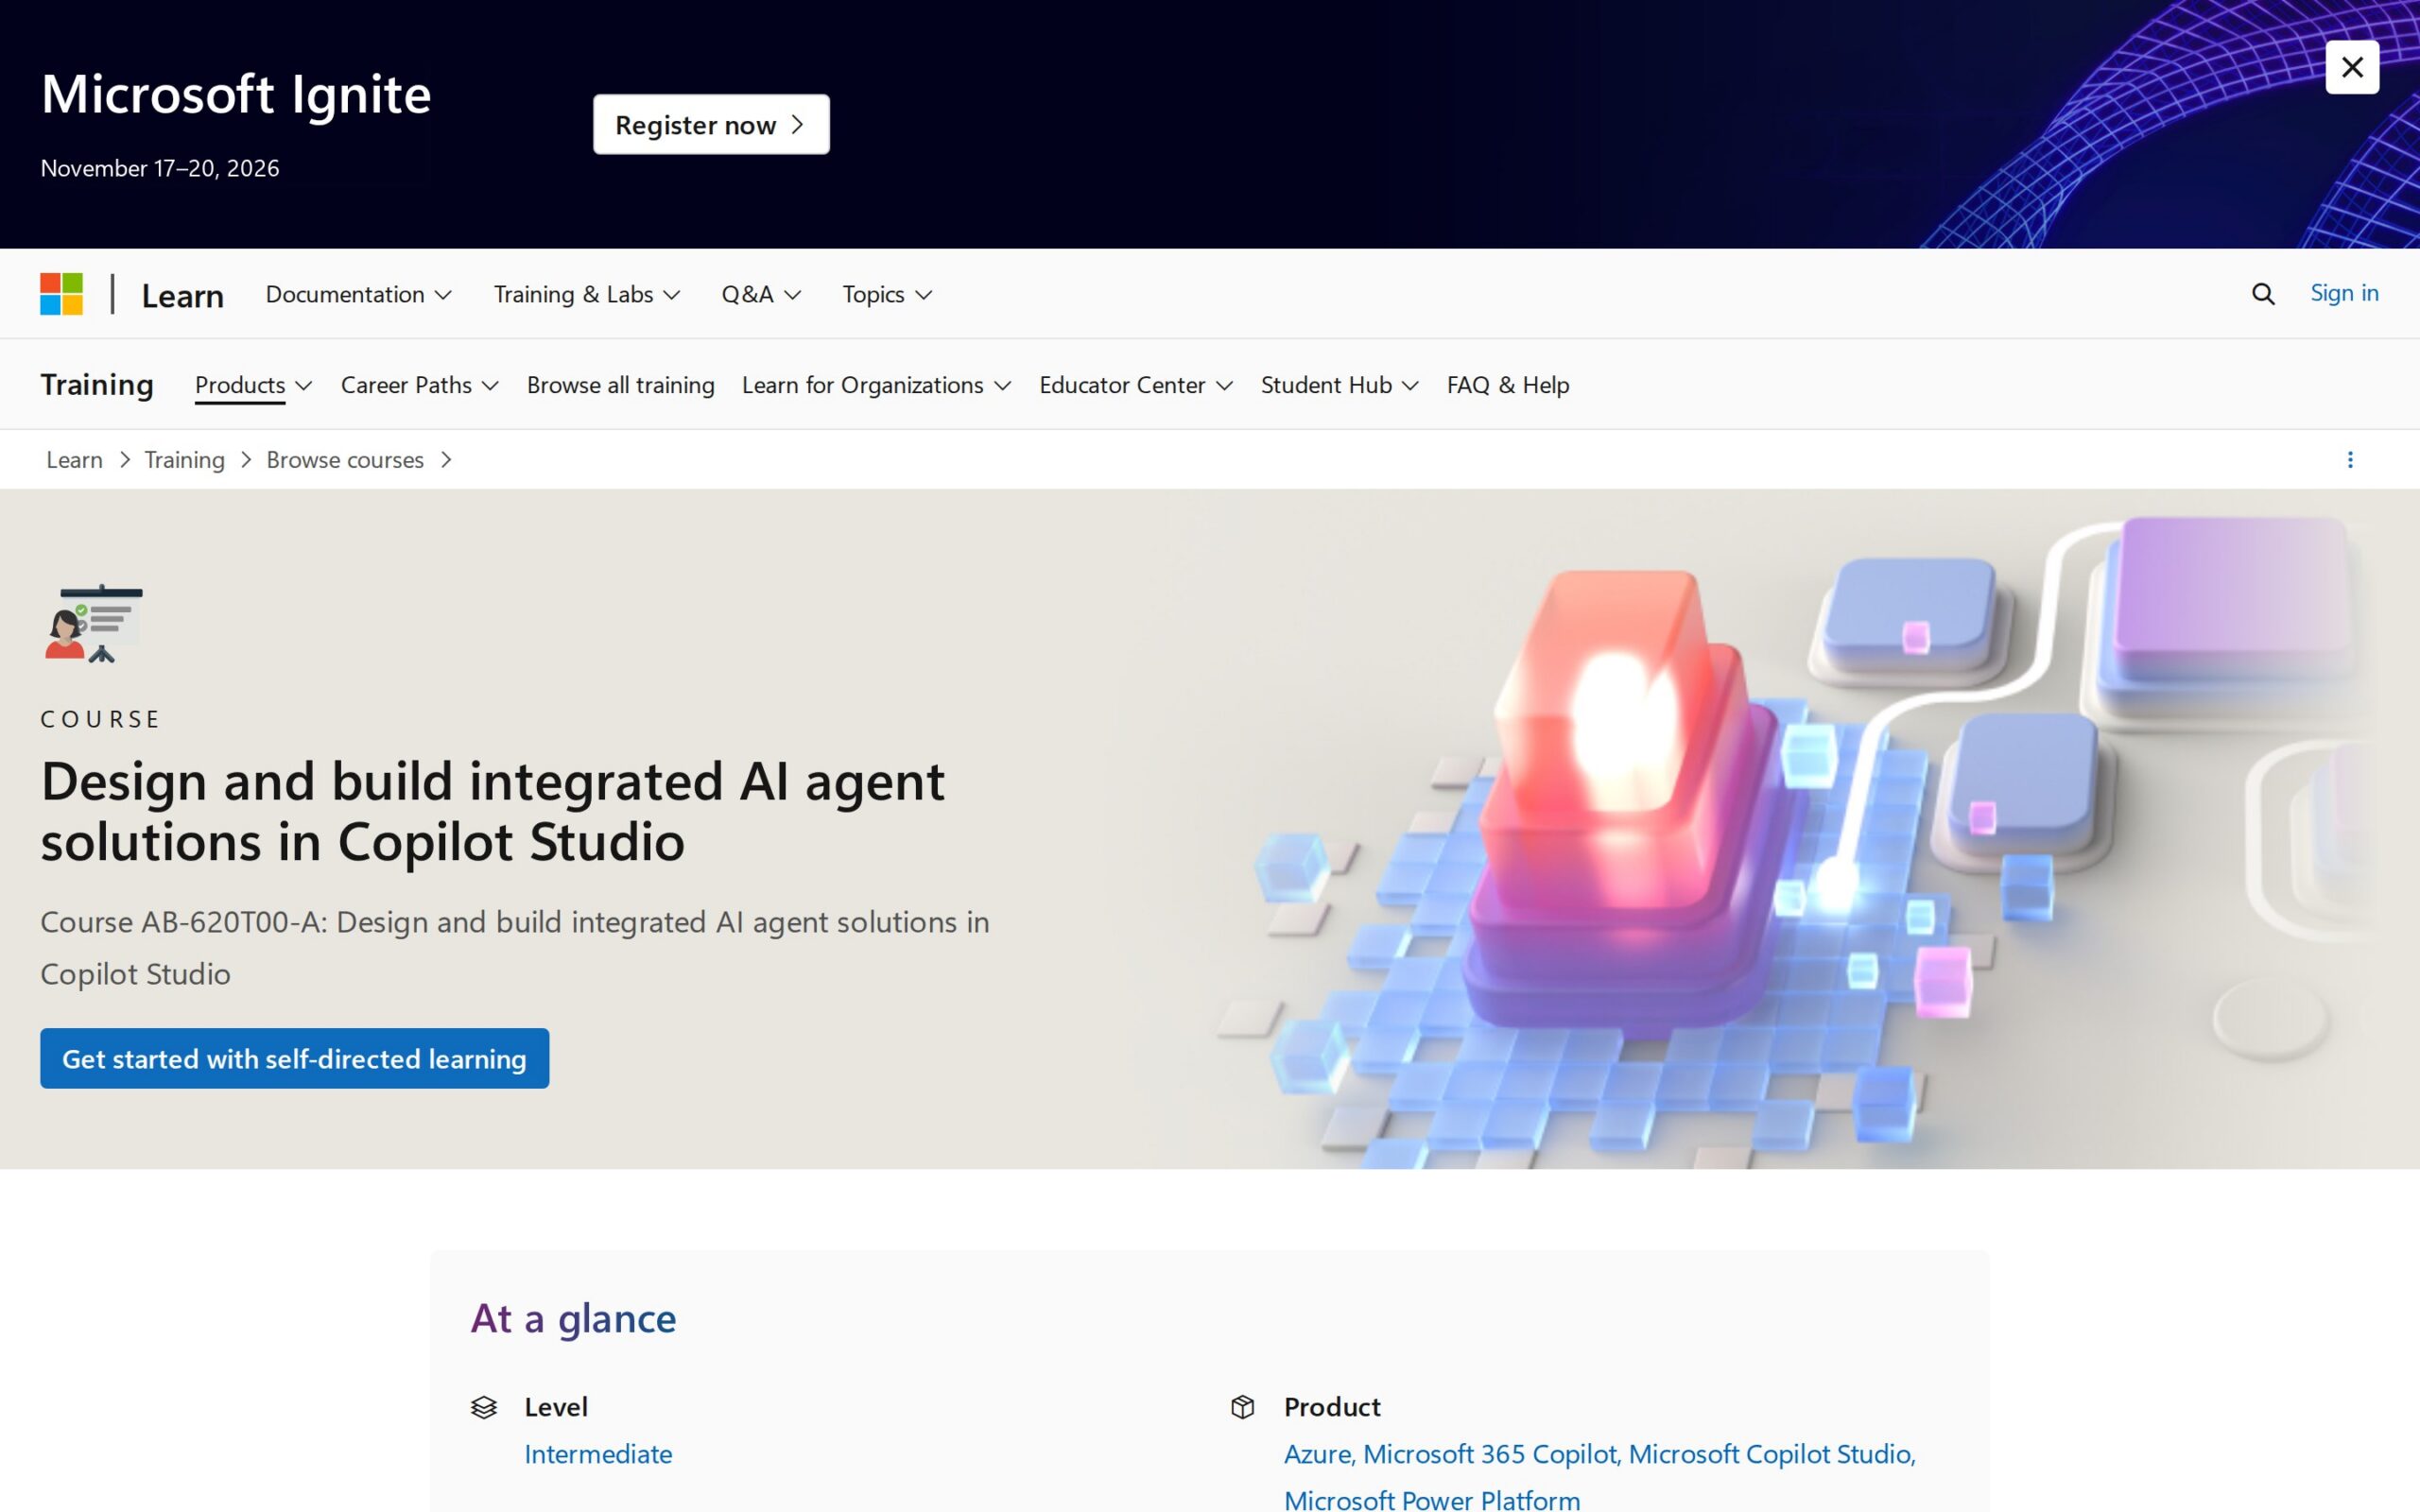Click the instructor course icon
Image resolution: width=2420 pixels, height=1512 pixels.
point(93,623)
